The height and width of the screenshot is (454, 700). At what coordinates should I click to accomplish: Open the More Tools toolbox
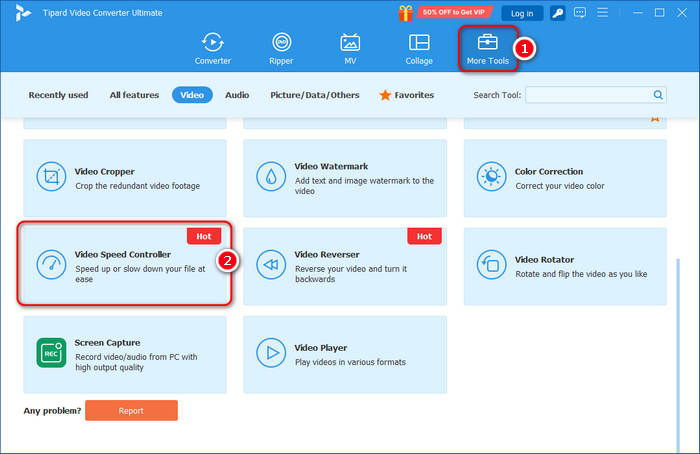(488, 49)
